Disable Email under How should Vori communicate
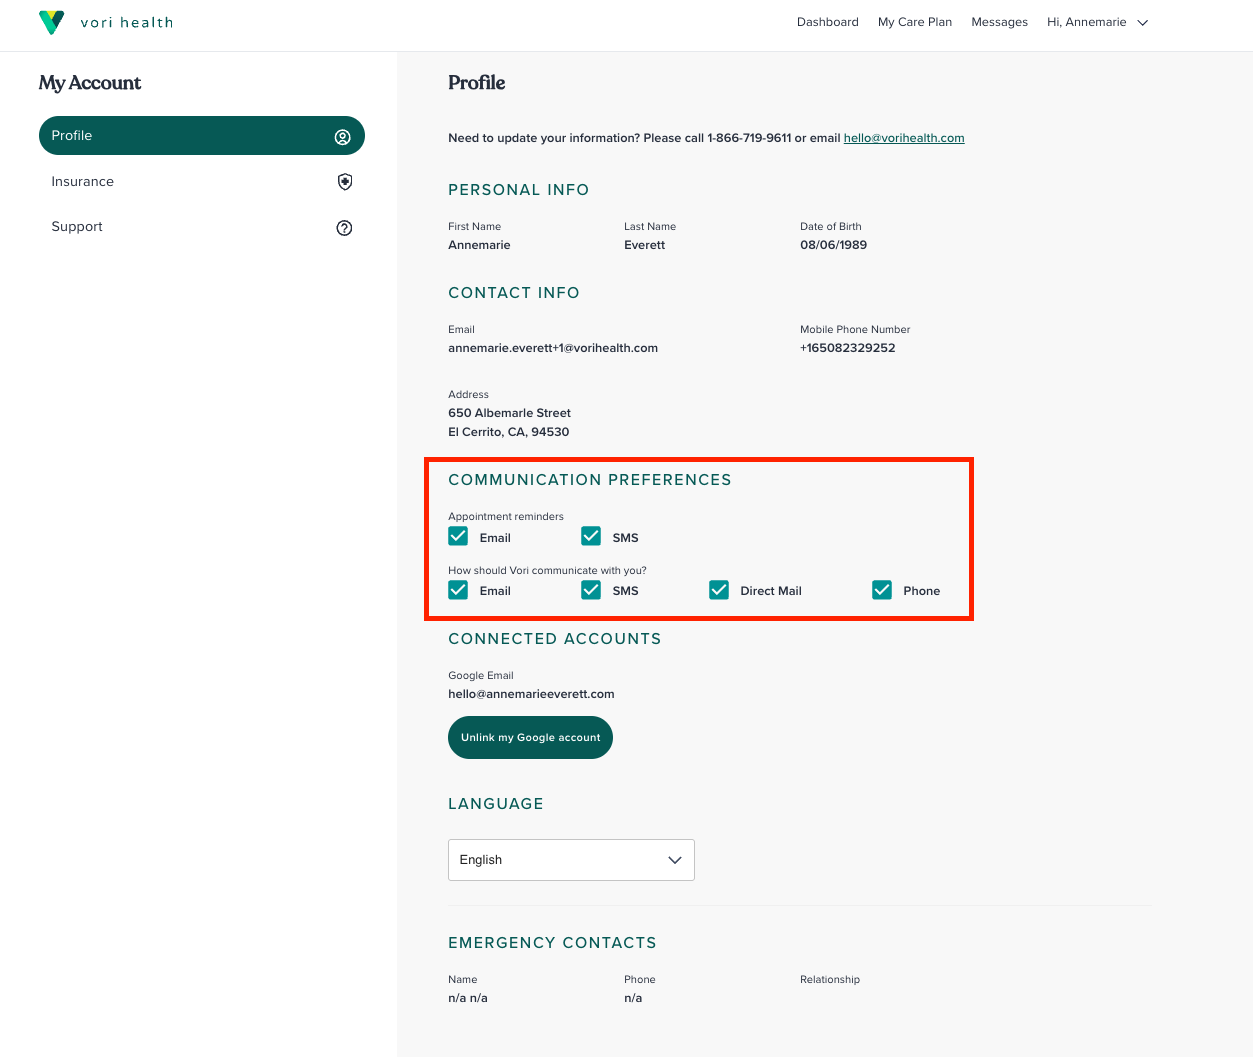This screenshot has height=1057, width=1253. [459, 590]
